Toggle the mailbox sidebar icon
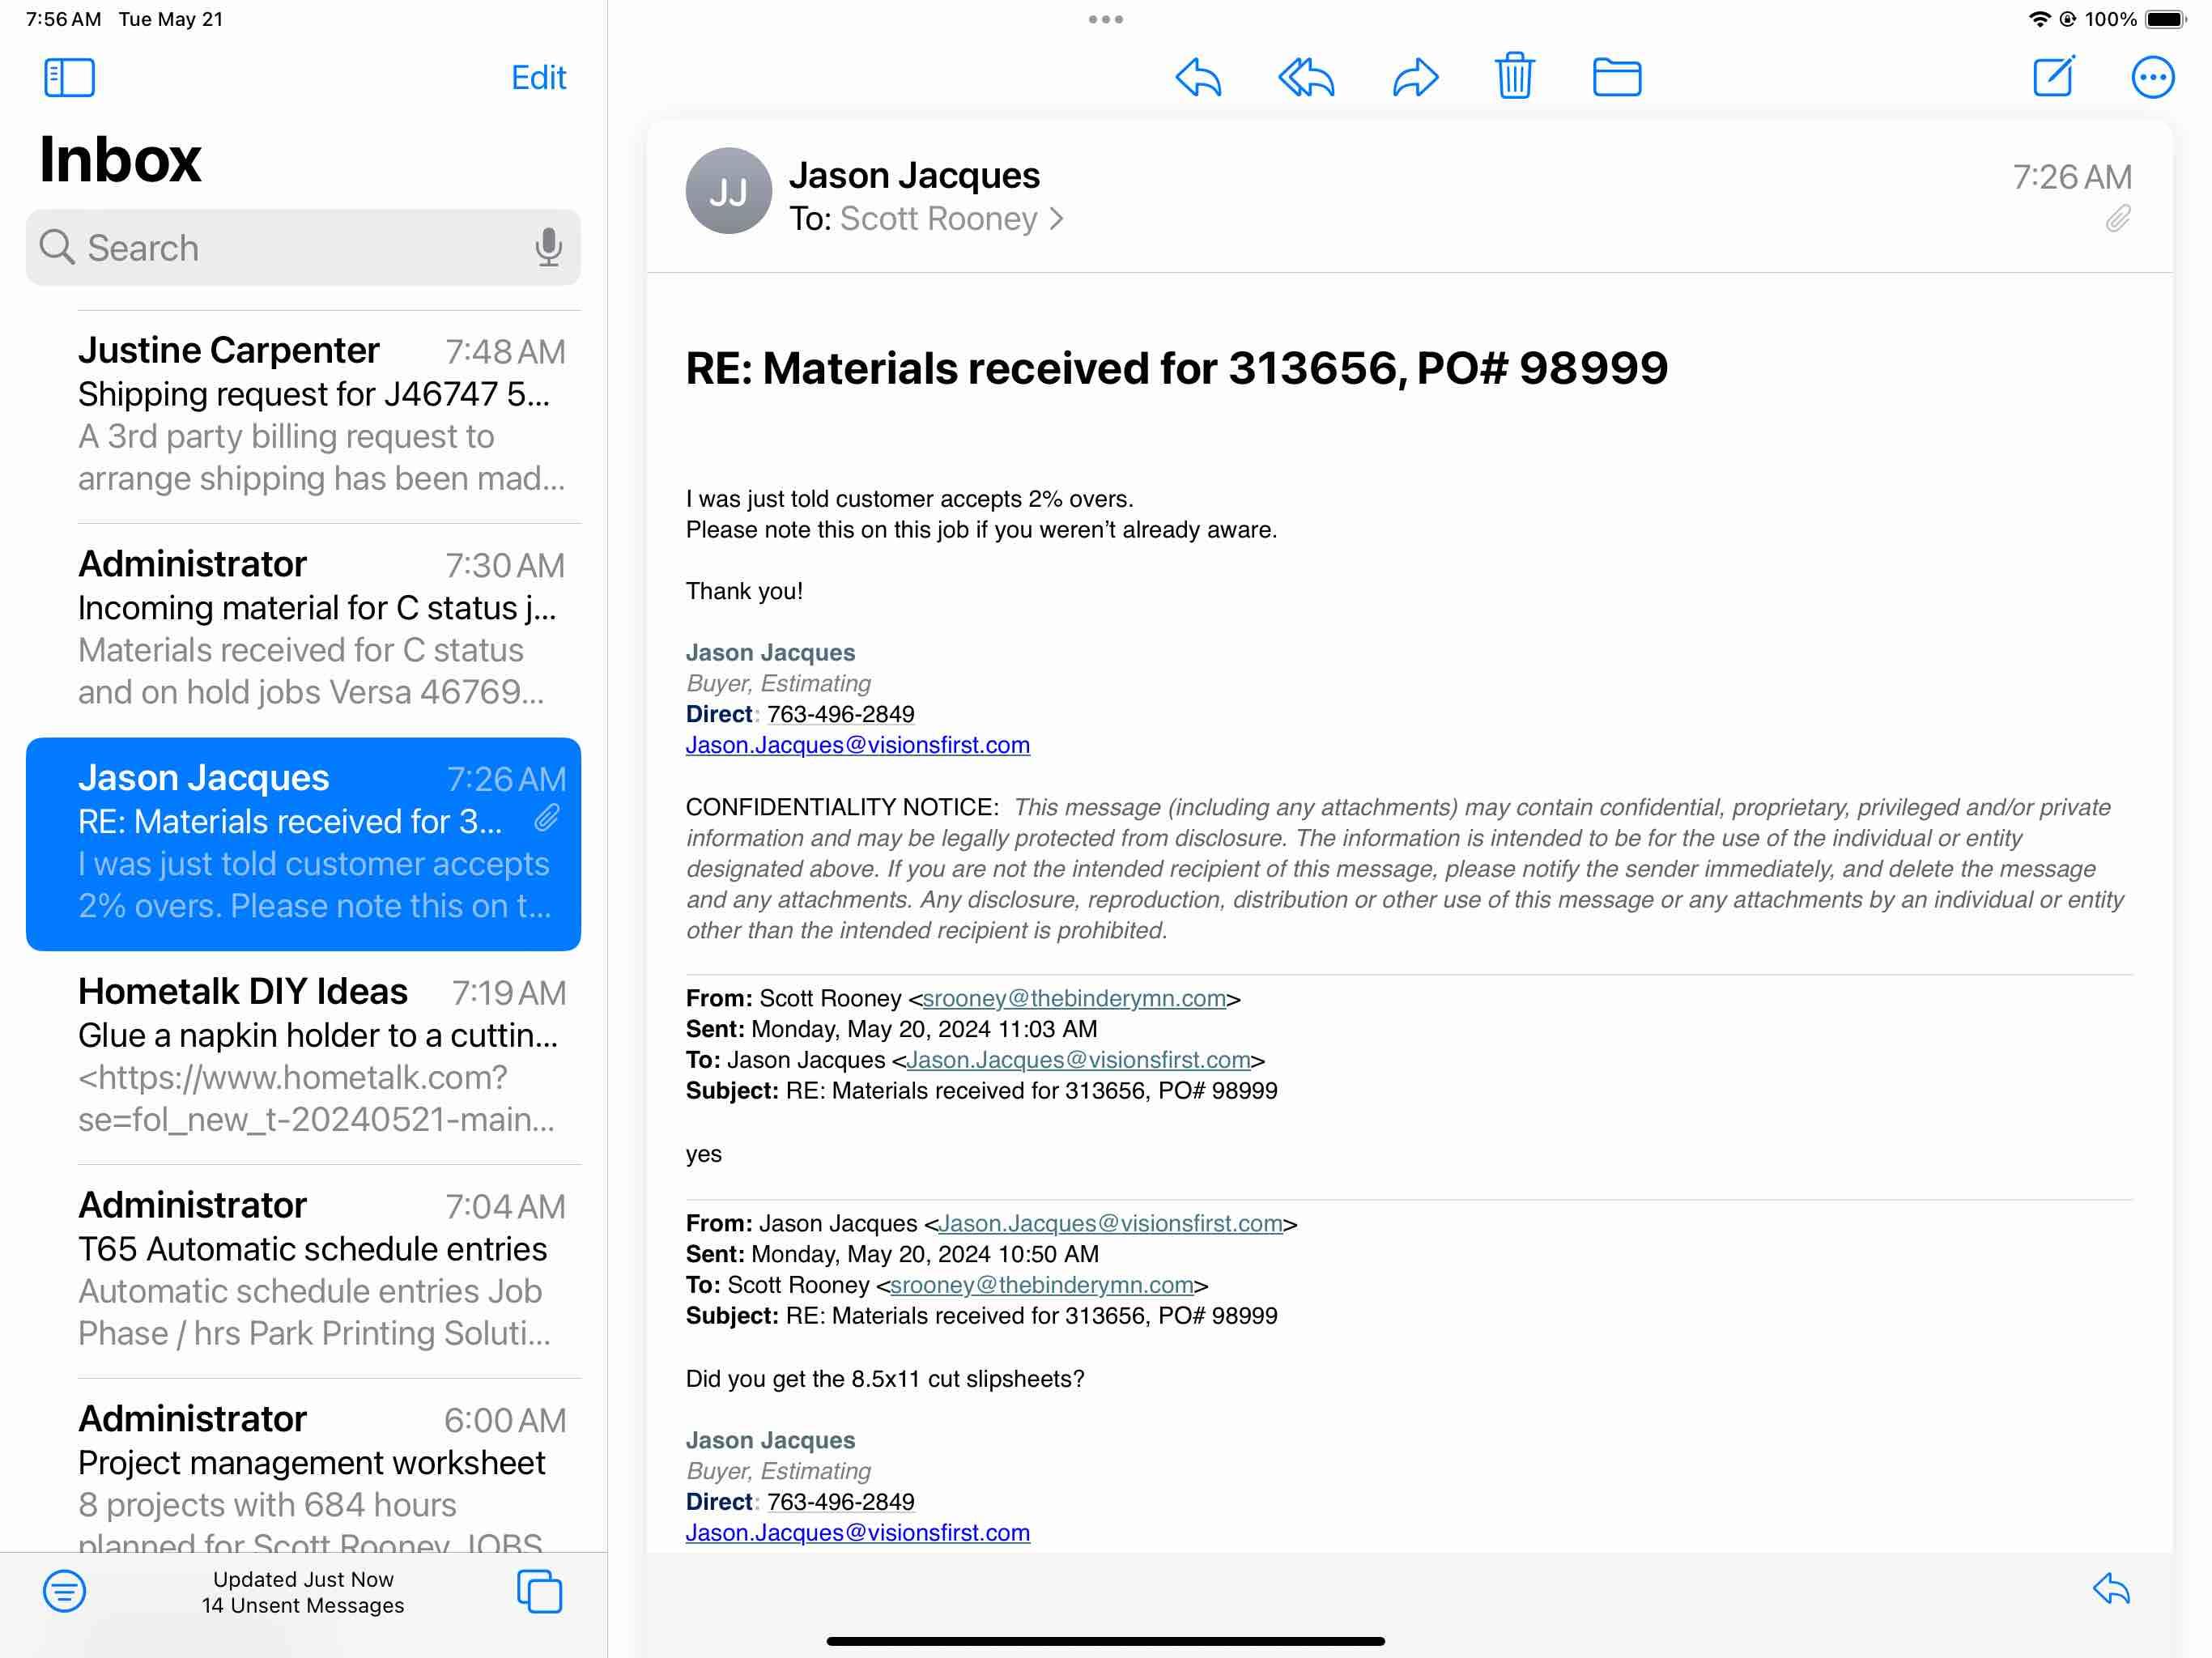This screenshot has height=1658, width=2212. point(69,77)
